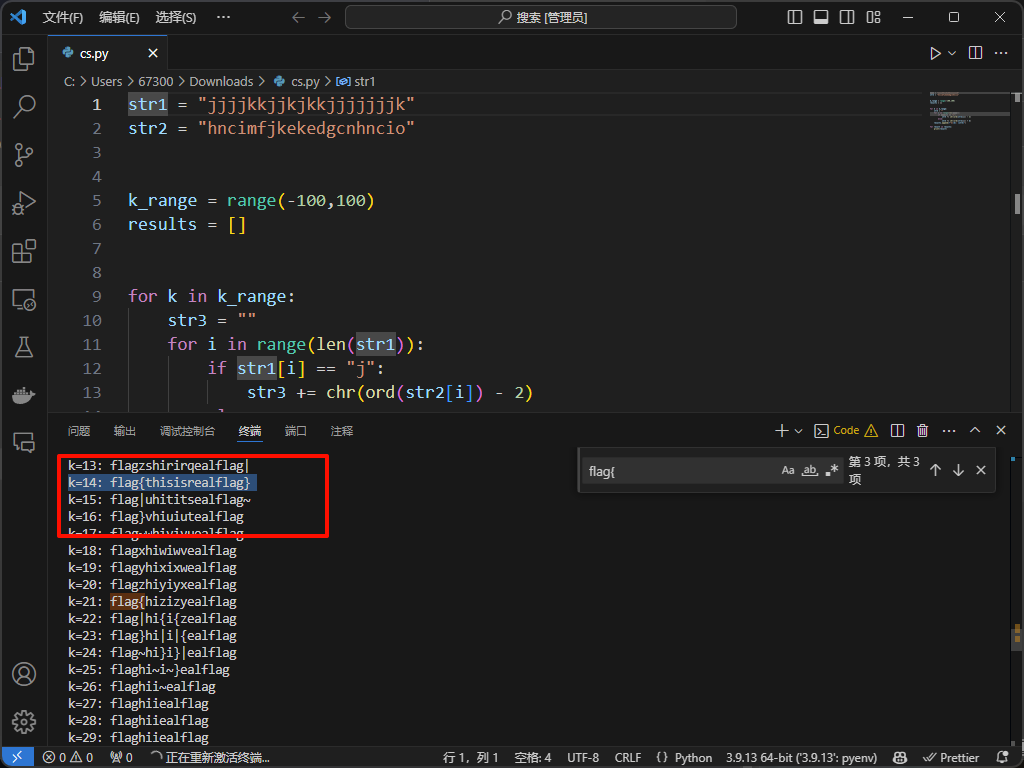Open the Testing flask view
The image size is (1024, 768).
pos(24,347)
